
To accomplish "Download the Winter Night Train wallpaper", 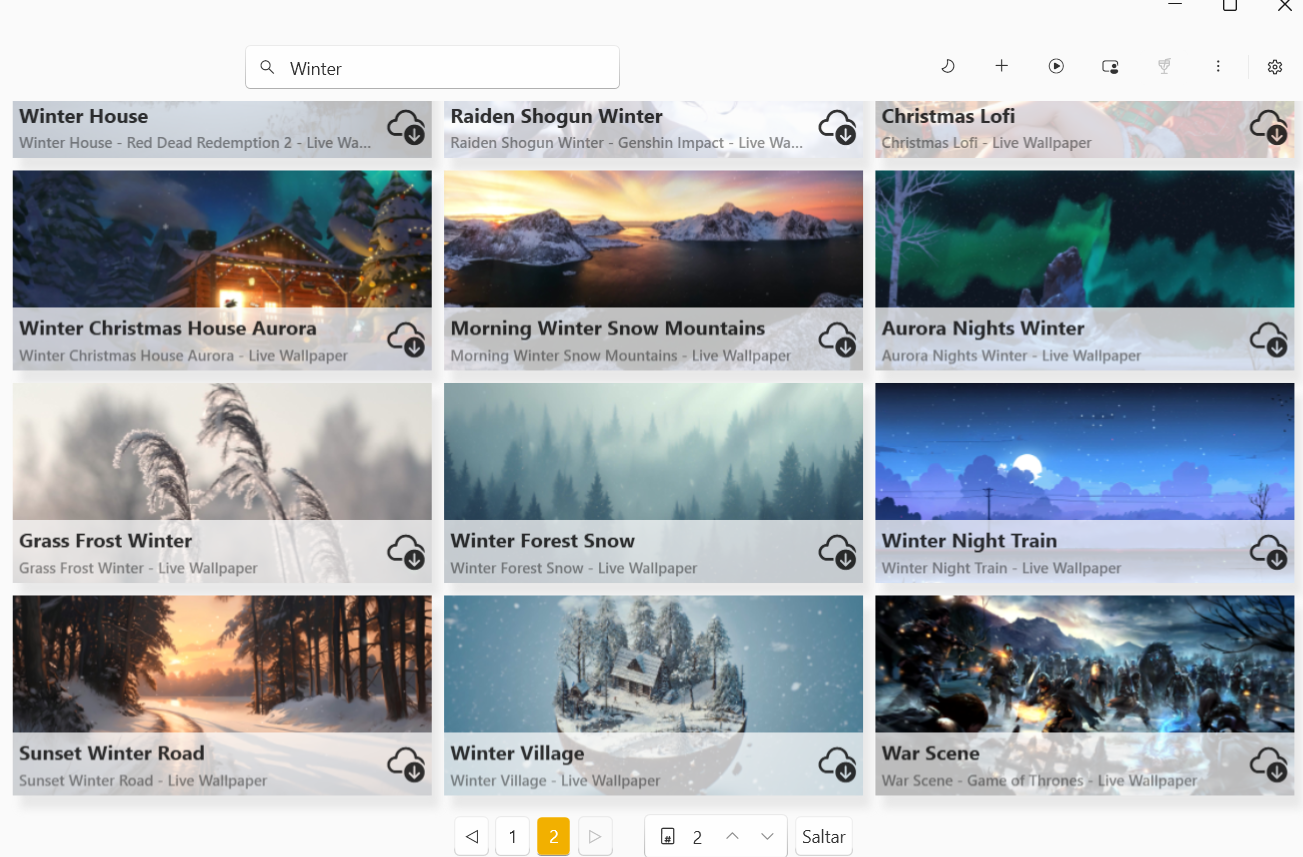I will (x=1269, y=552).
